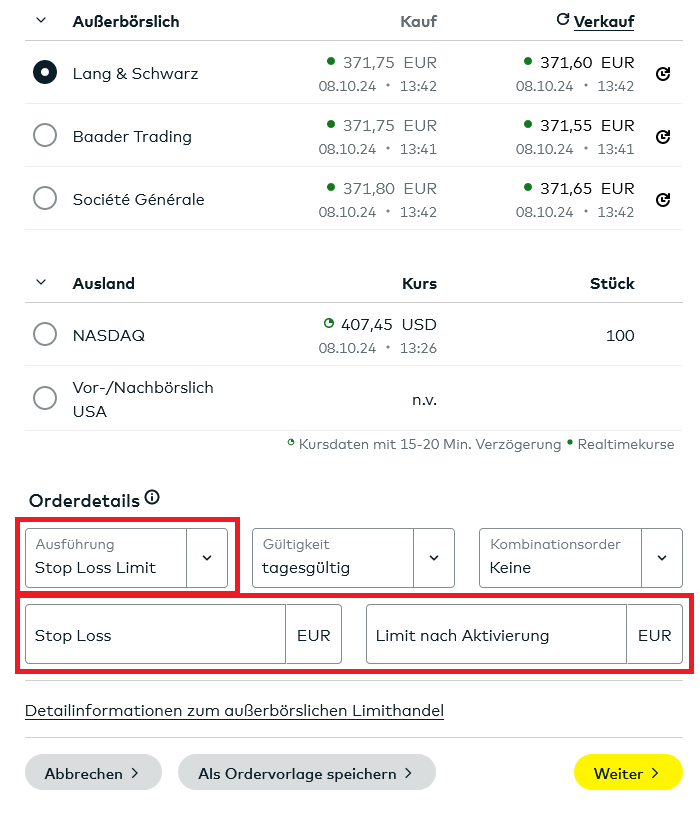The image size is (700, 820).
Task: Select NASDAQ exchange option
Action: coord(45,335)
